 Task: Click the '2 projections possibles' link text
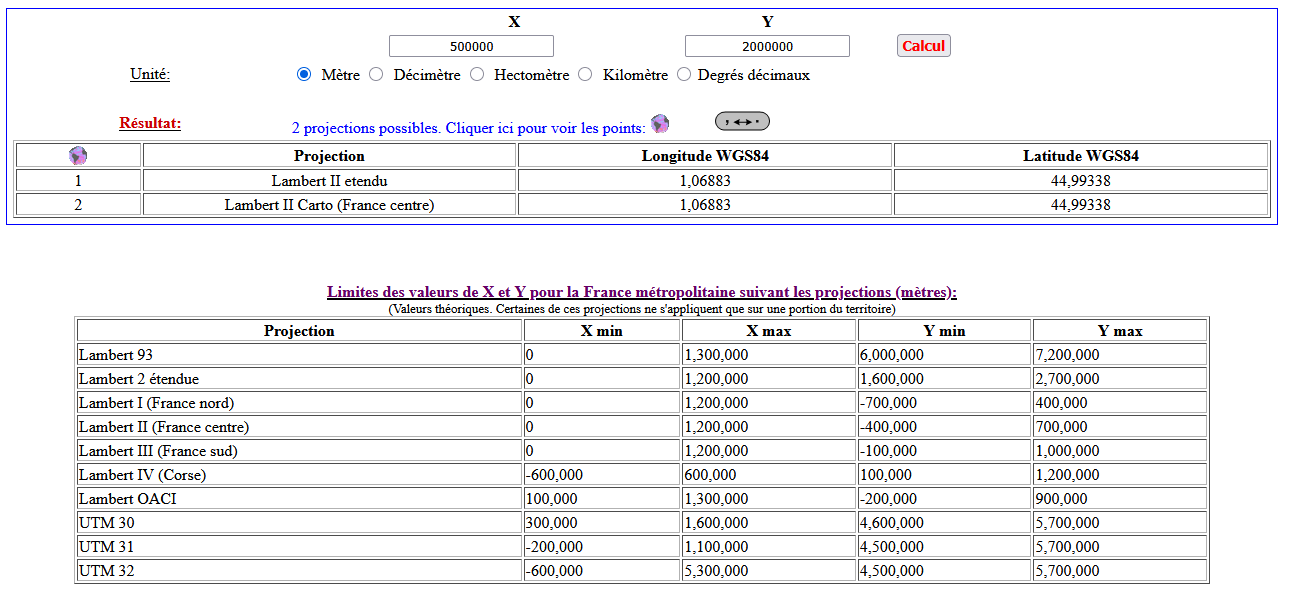[468, 128]
